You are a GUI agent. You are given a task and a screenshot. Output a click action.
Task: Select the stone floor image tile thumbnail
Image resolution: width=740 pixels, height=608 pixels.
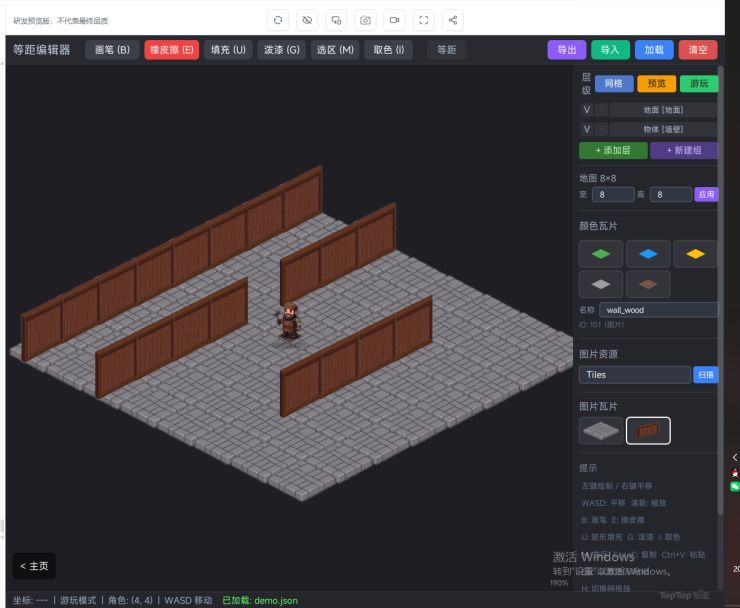click(x=601, y=431)
